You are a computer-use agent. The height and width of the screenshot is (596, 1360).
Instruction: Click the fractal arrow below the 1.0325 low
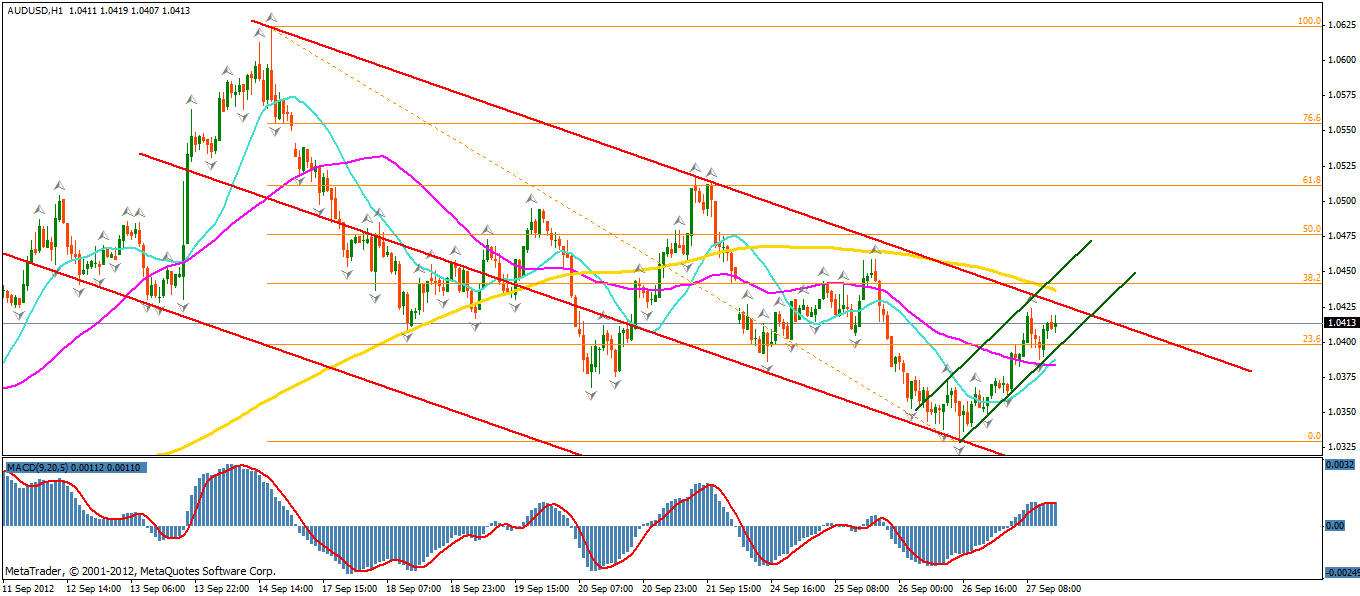(959, 450)
